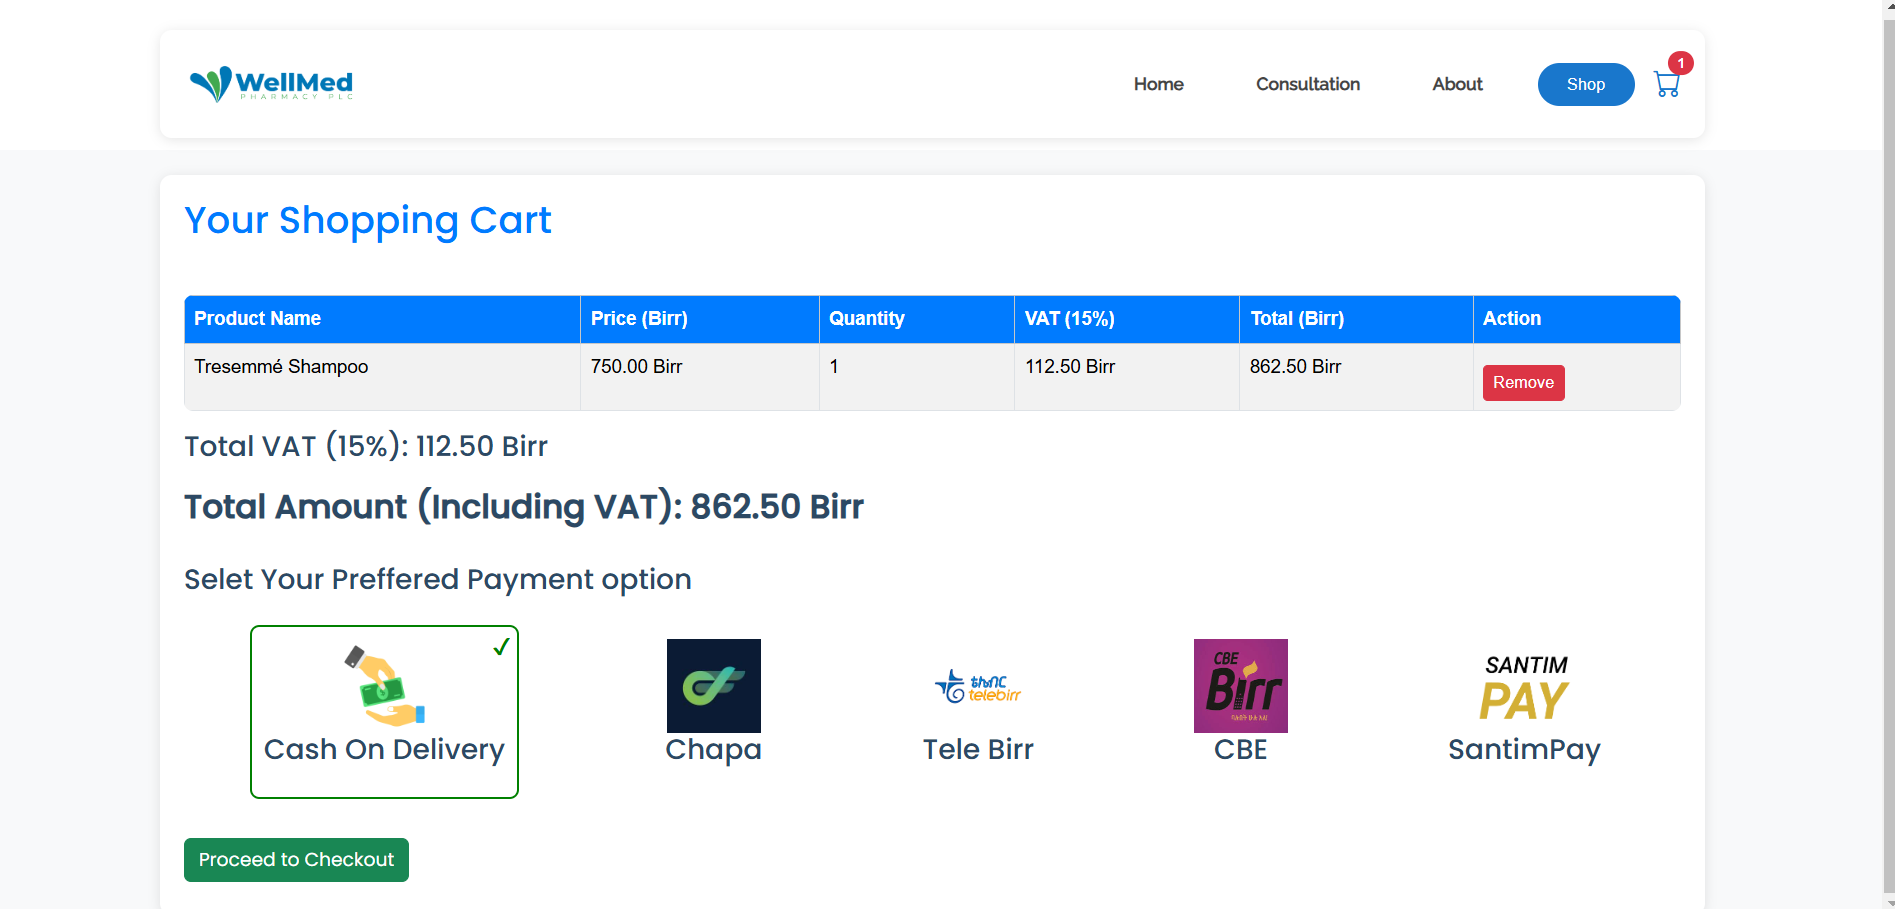This screenshot has height=909, width=1895.
Task: Click the page vertical scrollbar
Action: [x=1888, y=450]
